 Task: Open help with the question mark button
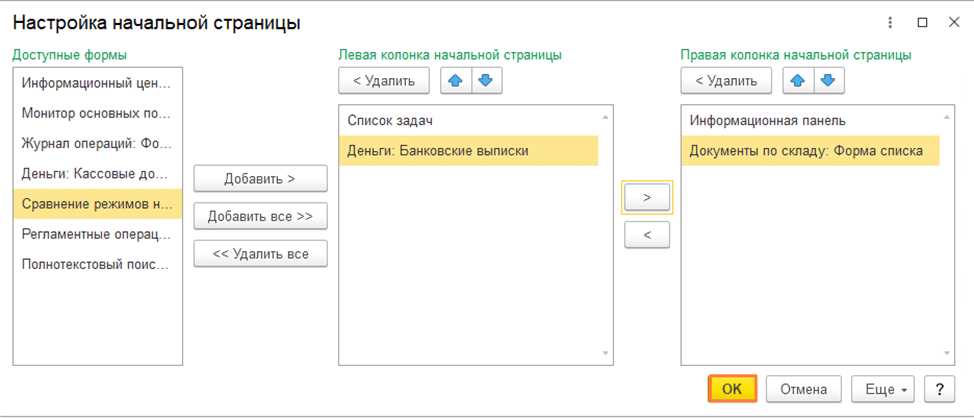[x=939, y=389]
